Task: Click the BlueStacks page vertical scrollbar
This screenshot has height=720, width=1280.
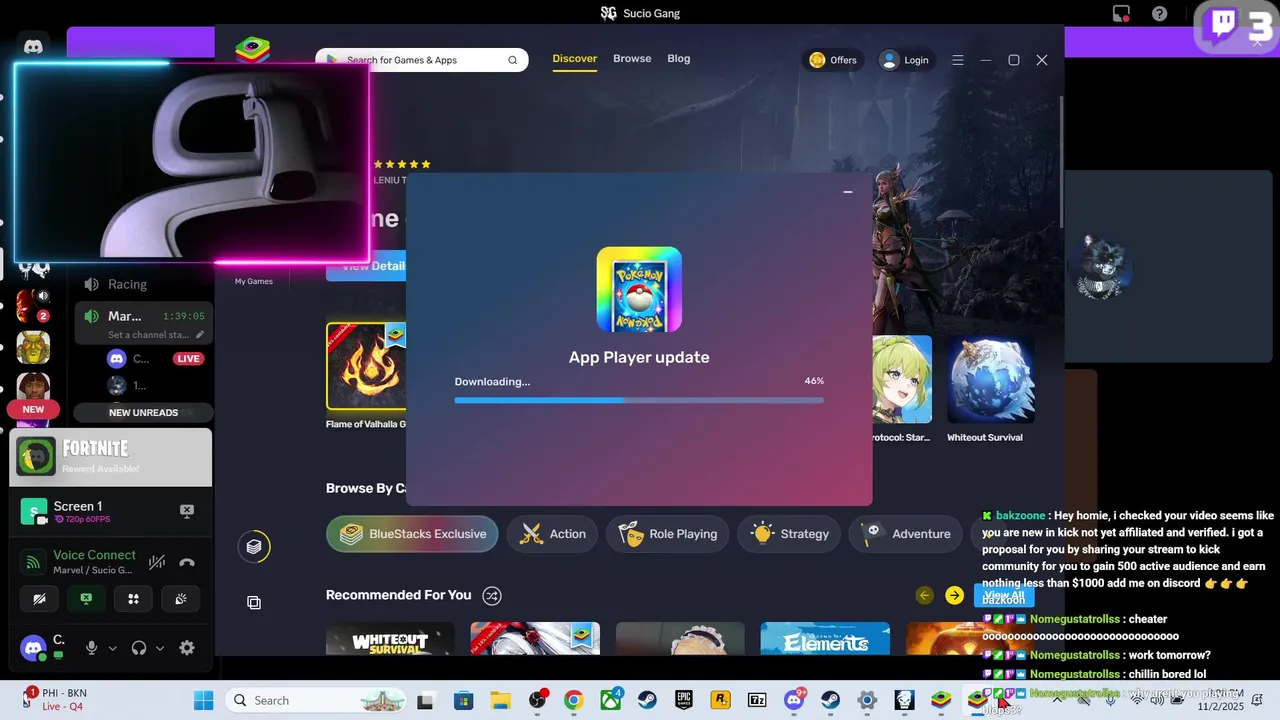Action: pos(1060,160)
